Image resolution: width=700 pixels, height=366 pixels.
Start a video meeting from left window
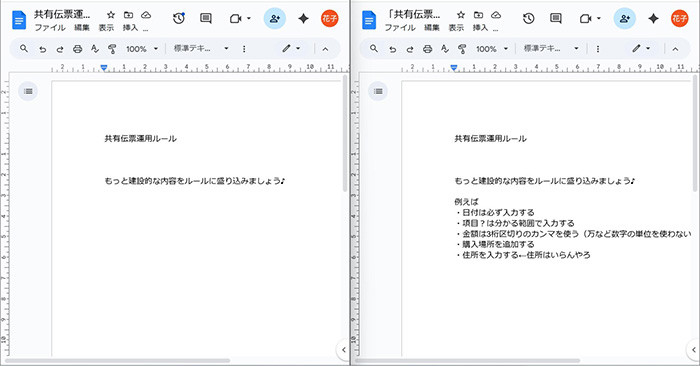point(235,19)
